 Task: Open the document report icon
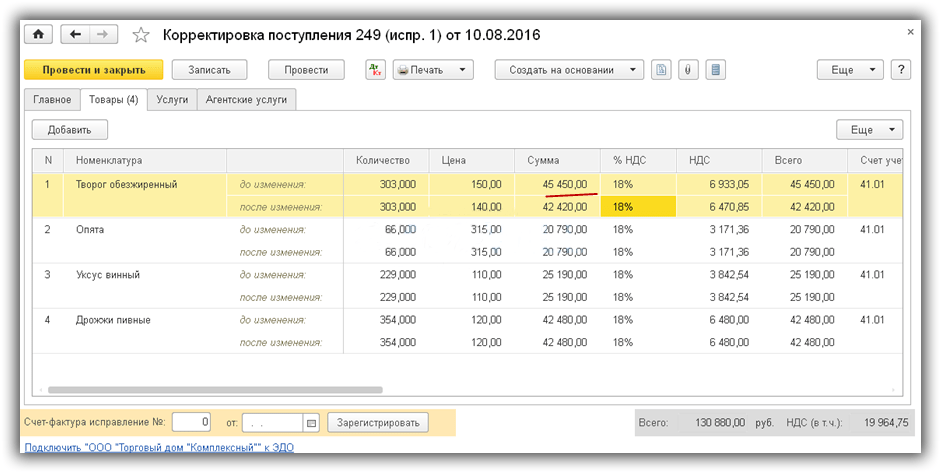[x=661, y=70]
